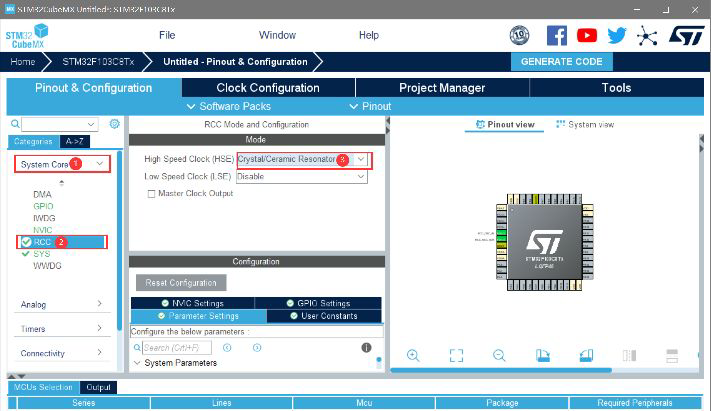Go to Home breadcrumb
Screen dimensions: 711x411
23,62
